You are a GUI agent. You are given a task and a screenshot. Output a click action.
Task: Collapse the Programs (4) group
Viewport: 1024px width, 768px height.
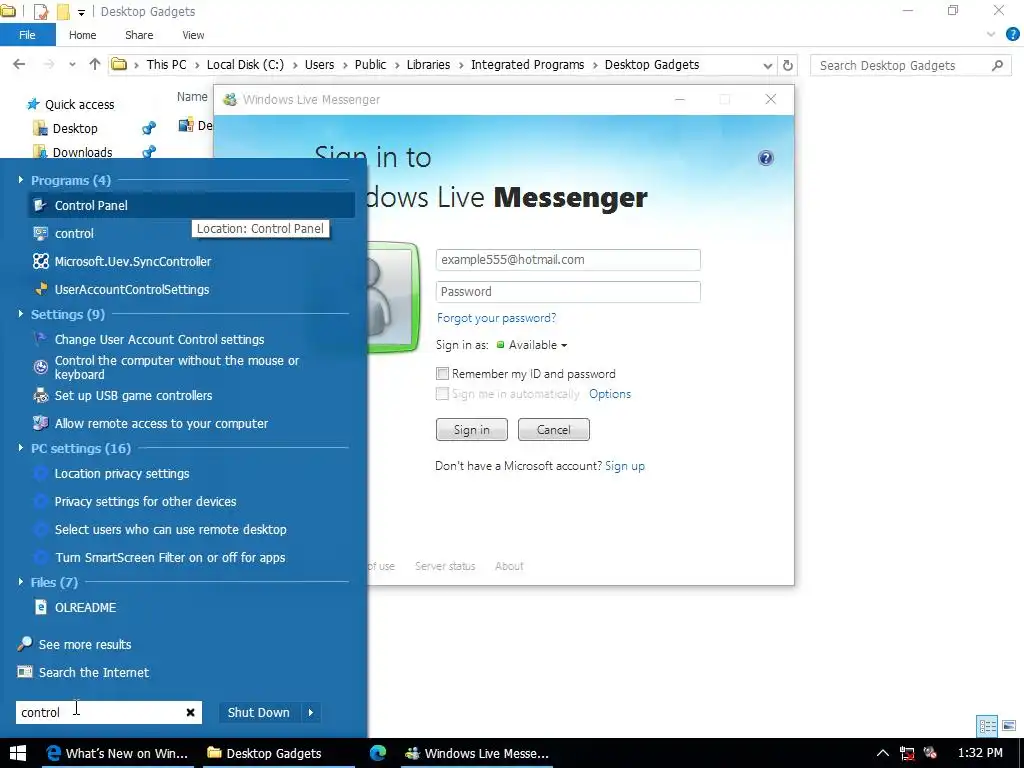point(21,180)
